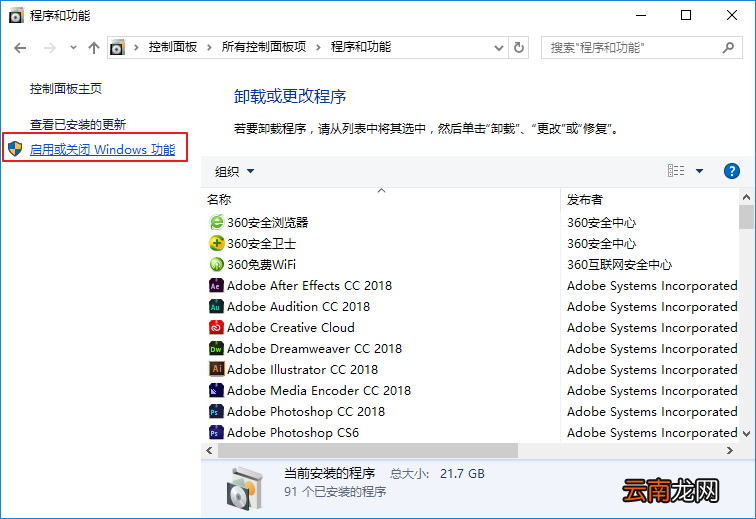
Task: Expand the view options dropdown arrow
Action: pyautogui.click(x=699, y=171)
